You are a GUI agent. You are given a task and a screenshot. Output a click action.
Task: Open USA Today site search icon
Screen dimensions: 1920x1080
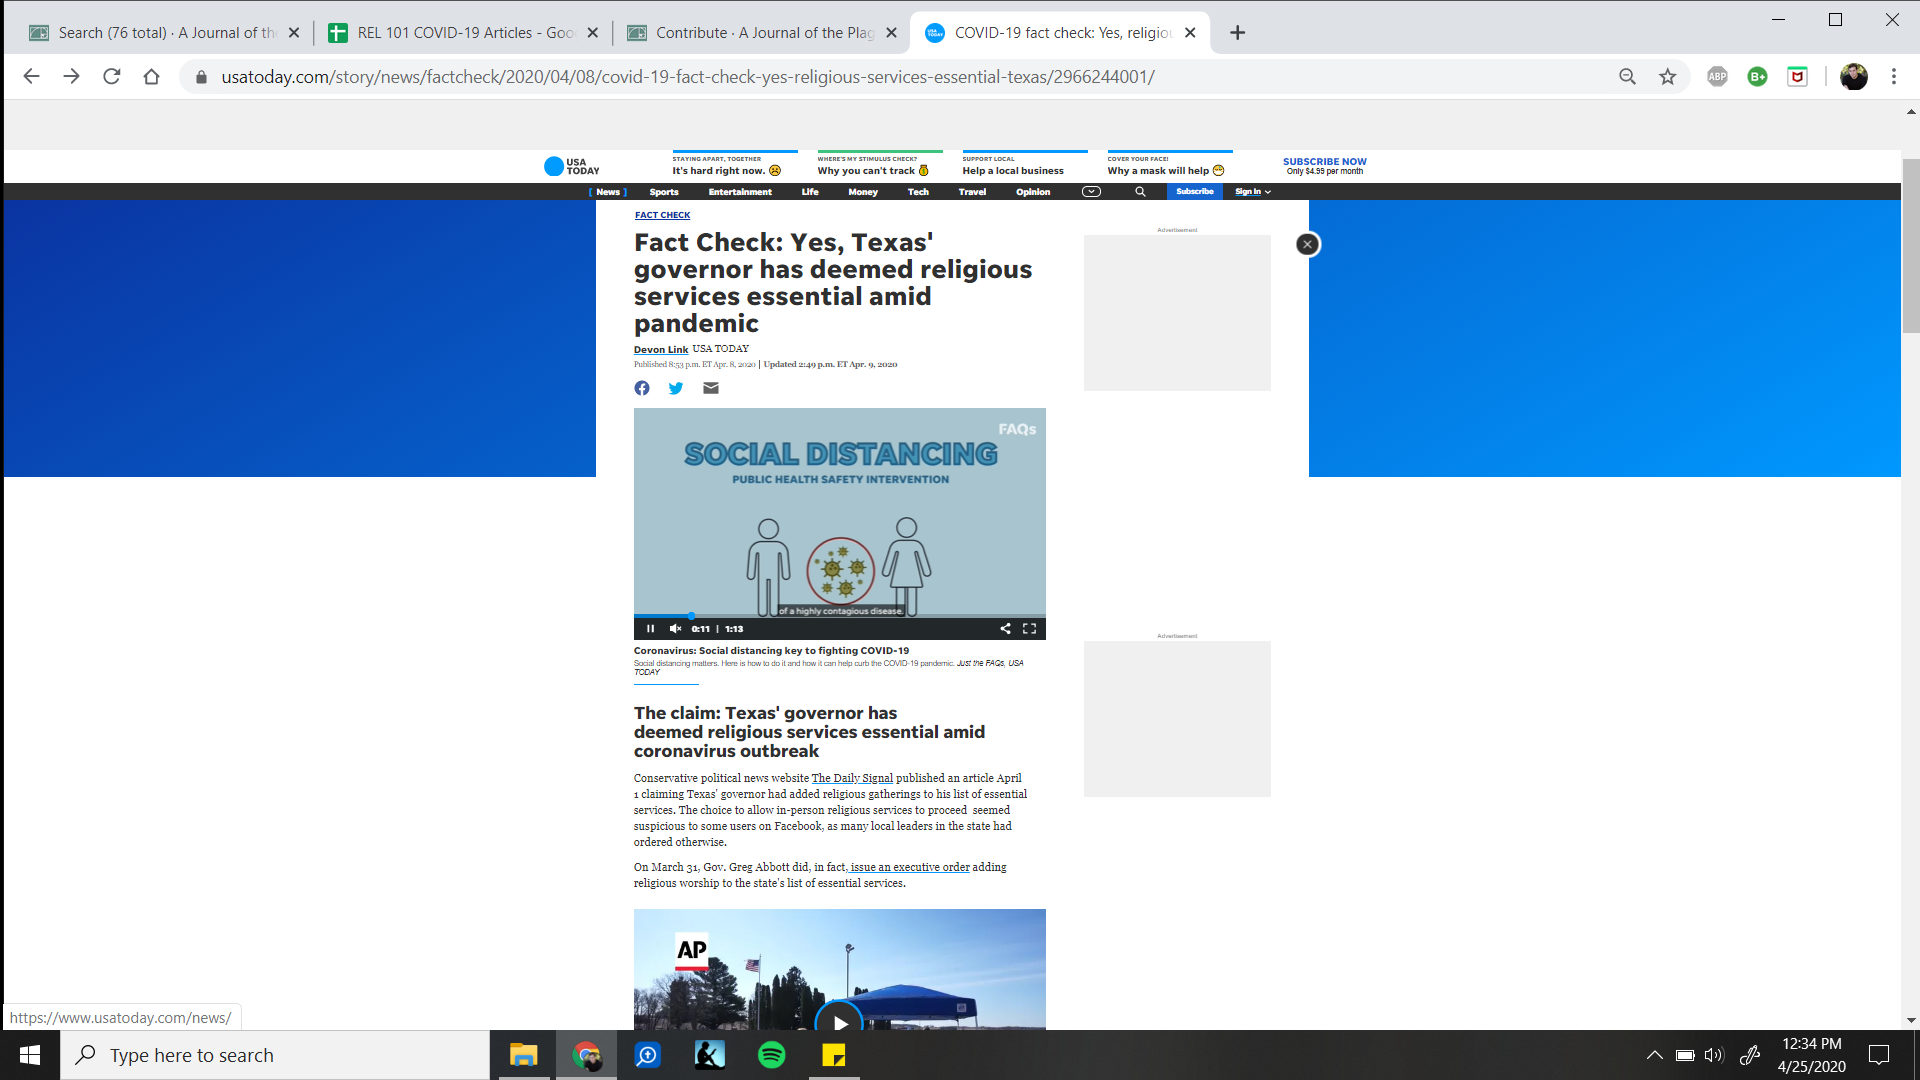(x=1140, y=192)
